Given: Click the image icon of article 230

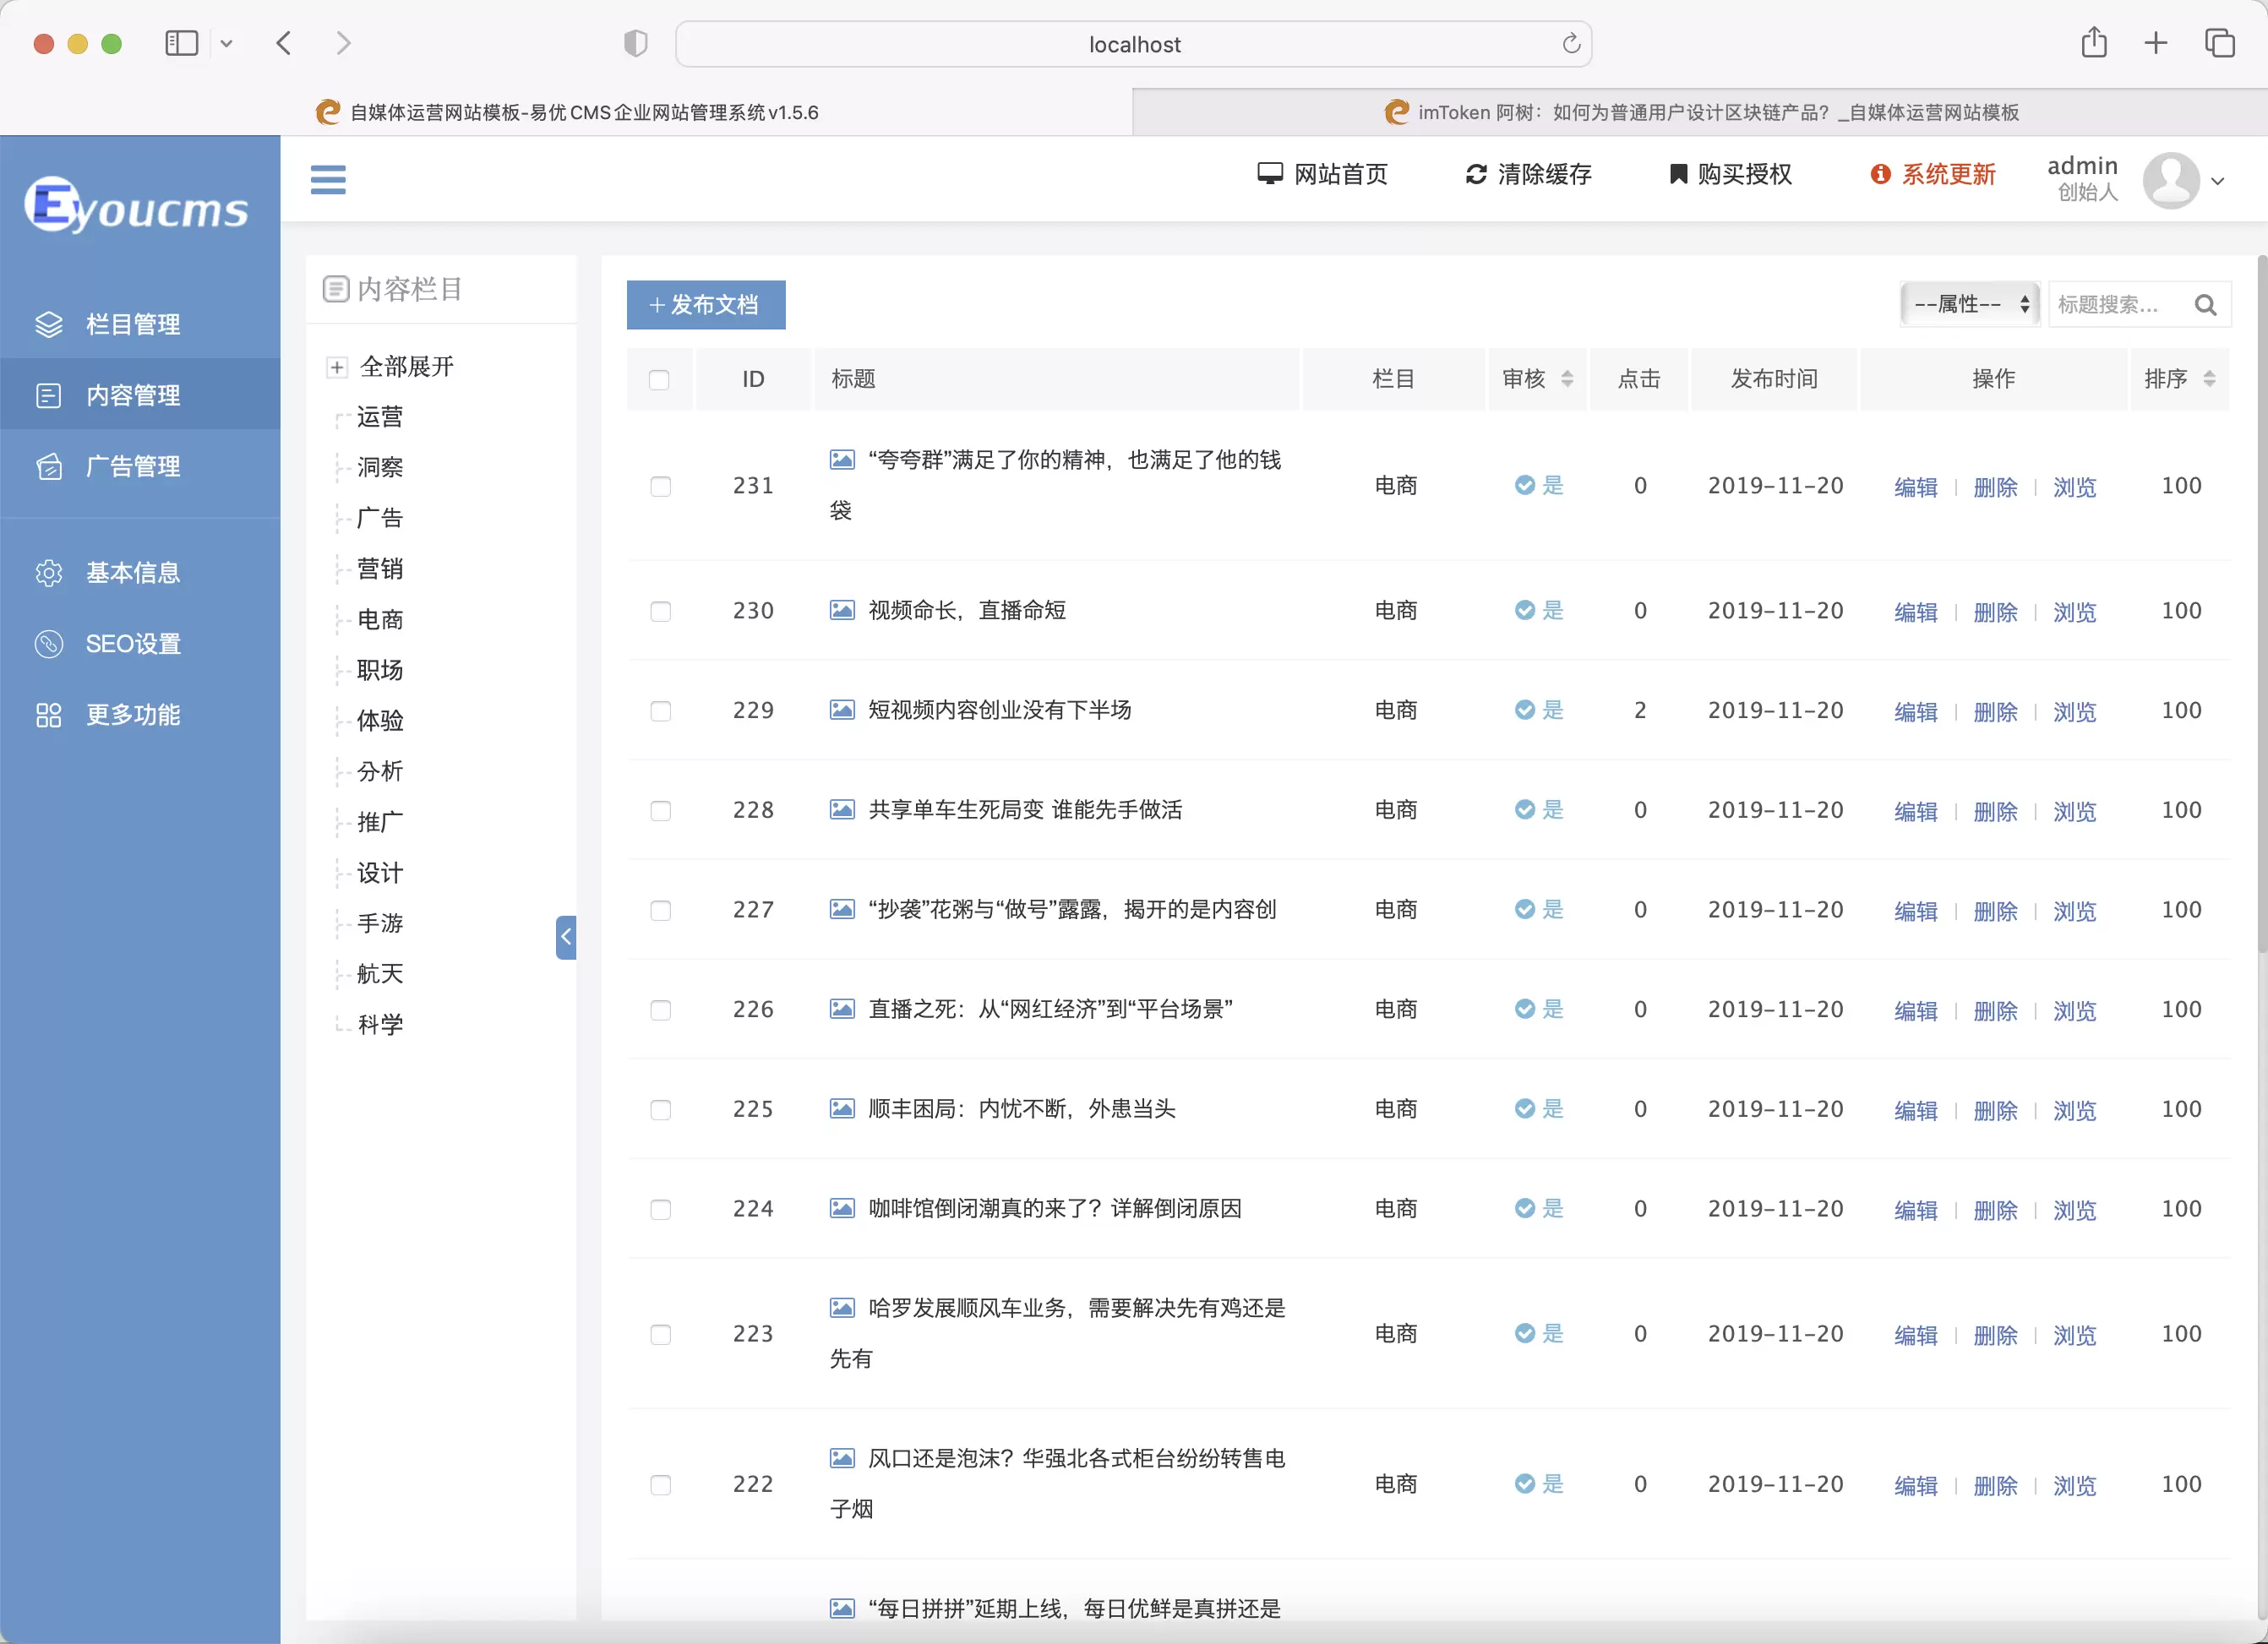Looking at the screenshot, I should [842, 610].
